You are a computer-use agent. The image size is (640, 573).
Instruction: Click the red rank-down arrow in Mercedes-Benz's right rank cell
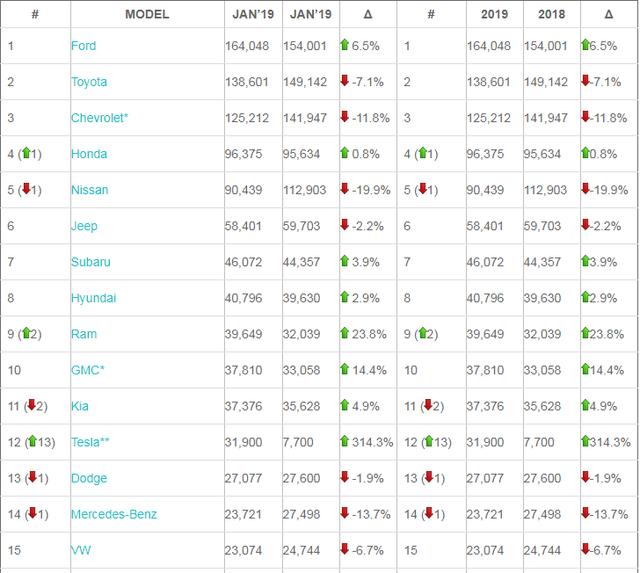428,514
